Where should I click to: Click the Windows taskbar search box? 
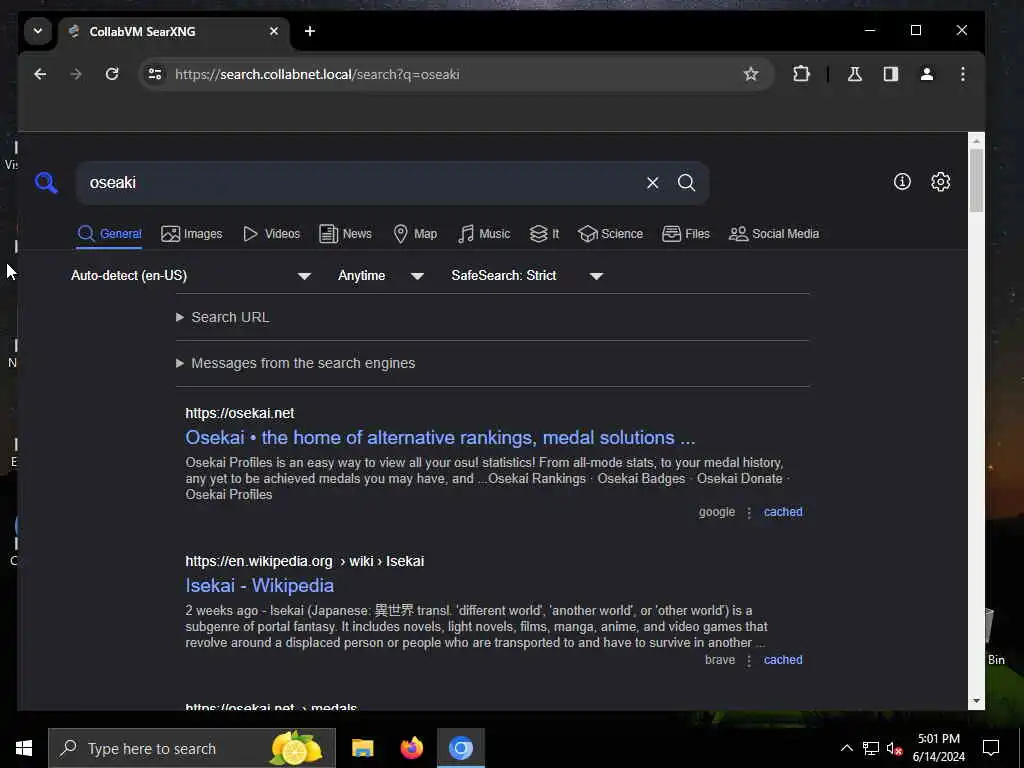pos(191,748)
